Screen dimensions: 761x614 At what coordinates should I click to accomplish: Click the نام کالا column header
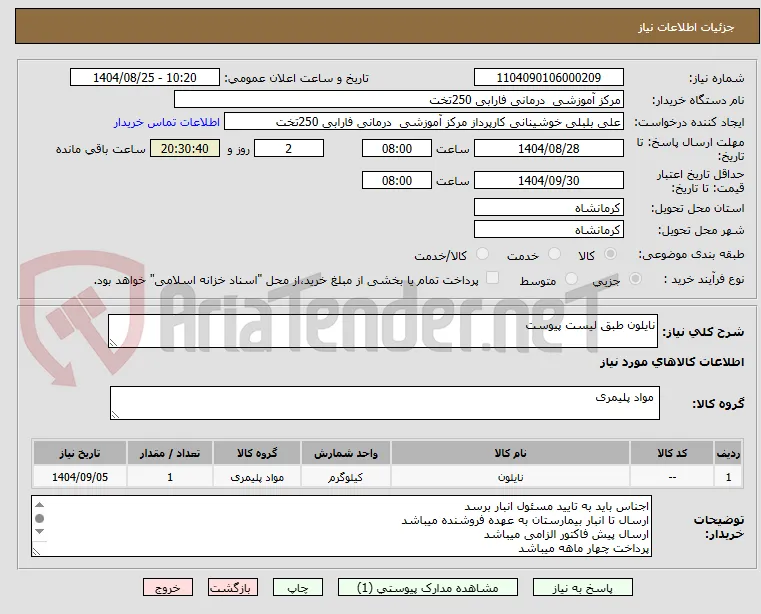click(511, 453)
